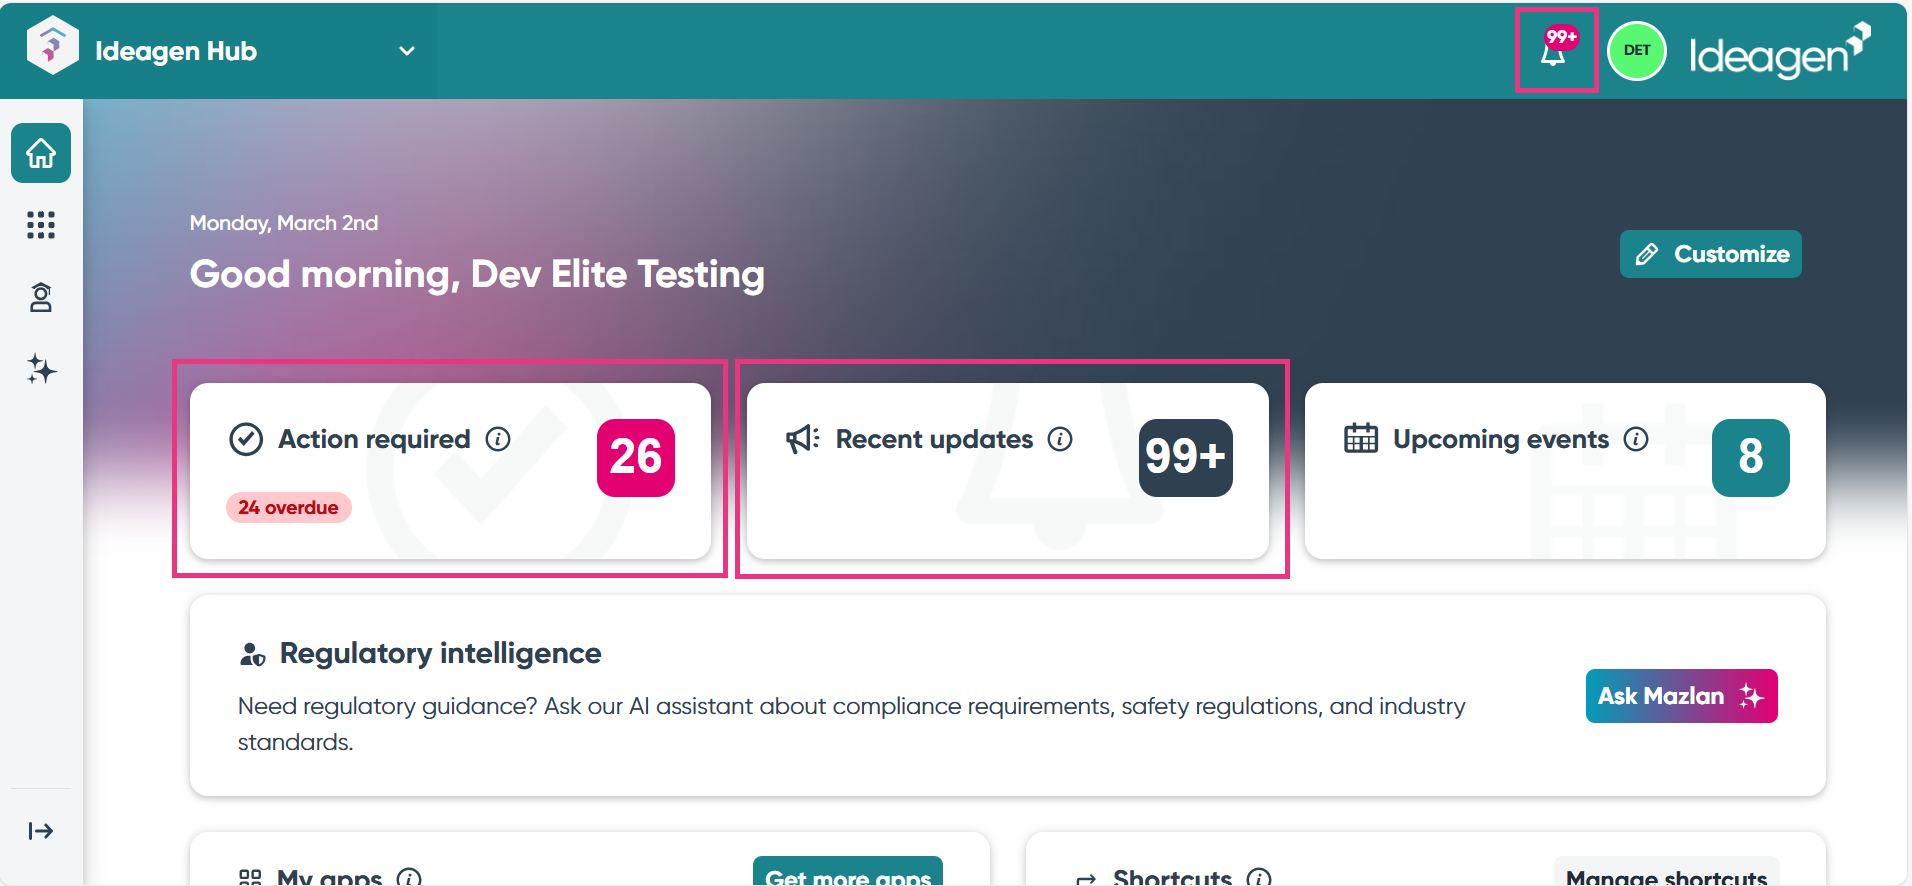The height and width of the screenshot is (886, 1912).
Task: Go to Home in sidebar
Action: point(41,153)
